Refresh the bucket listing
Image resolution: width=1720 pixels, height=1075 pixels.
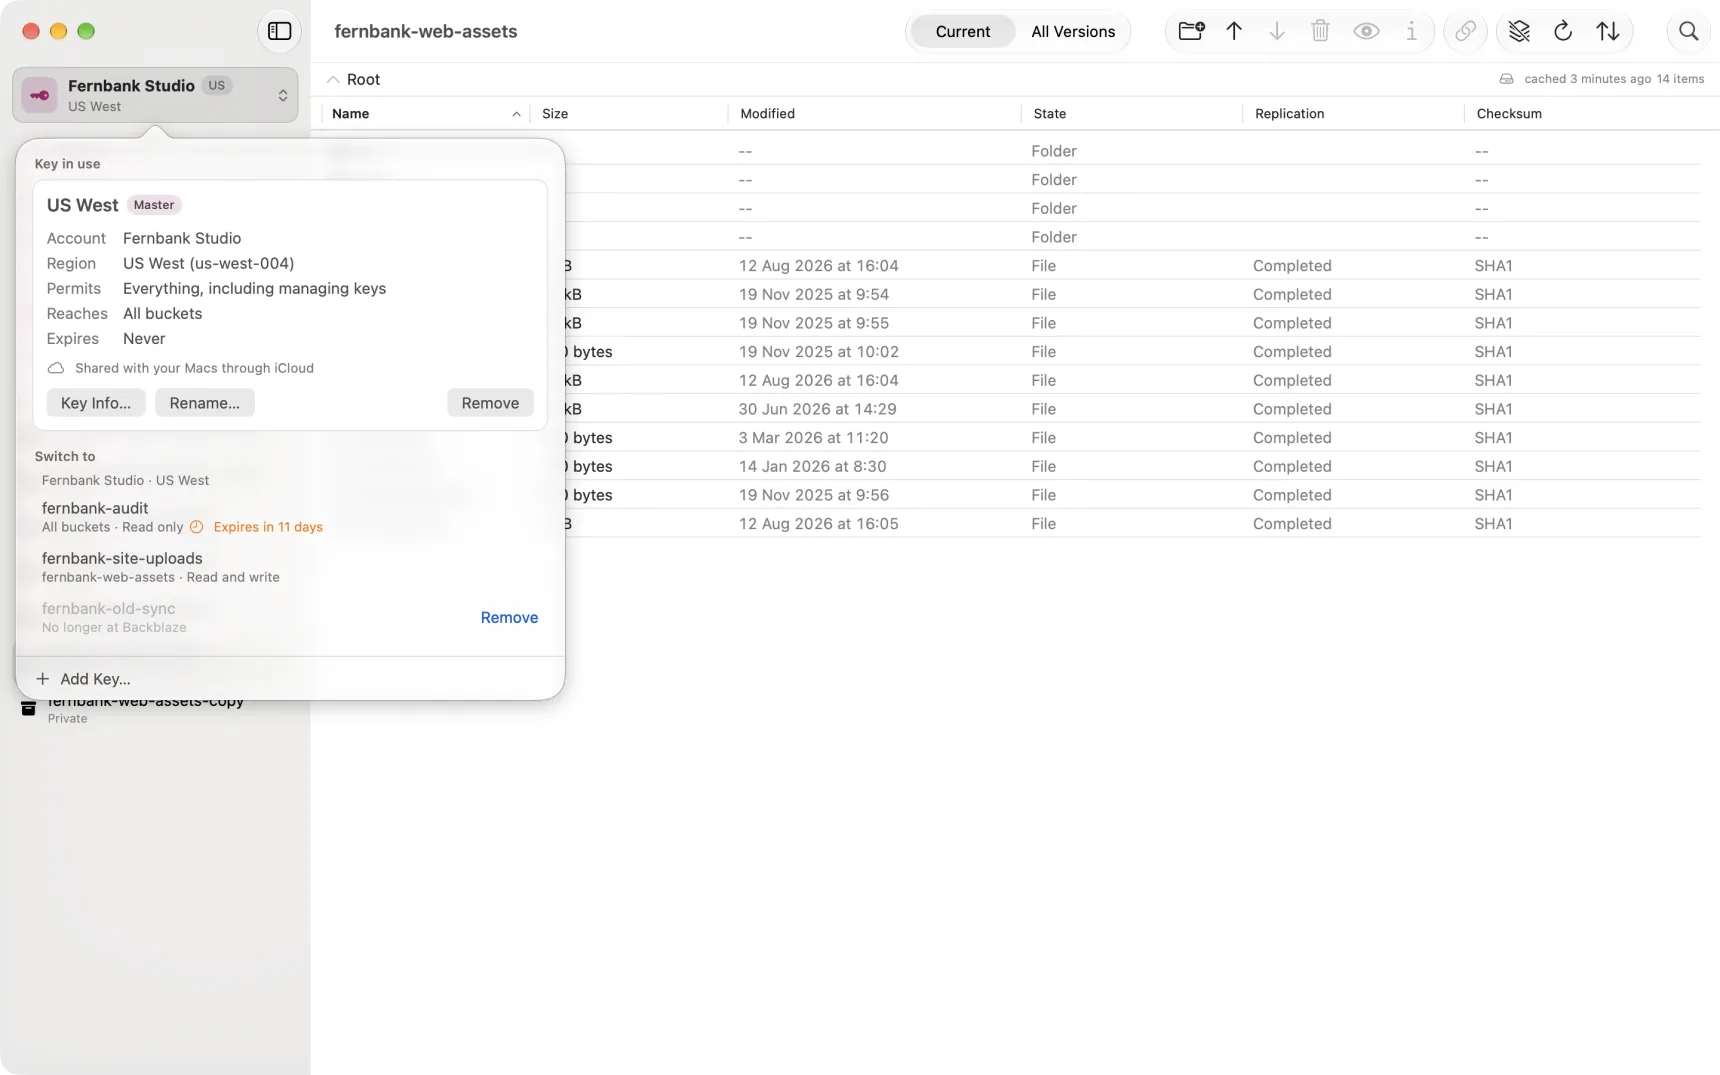[1563, 31]
